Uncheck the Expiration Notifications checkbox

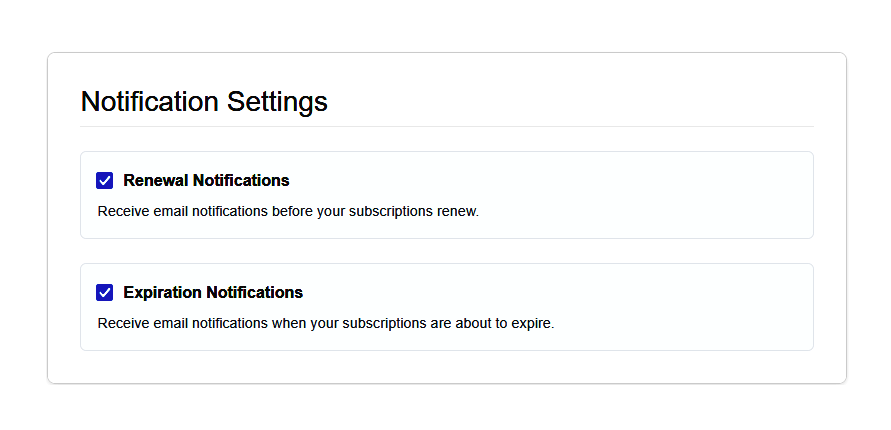104,292
